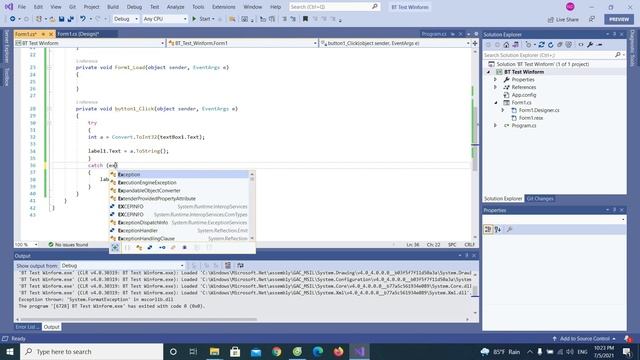The width and height of the screenshot is (640, 360).
Task: Click the Home icon in Solution Explorer
Action: [506, 45]
